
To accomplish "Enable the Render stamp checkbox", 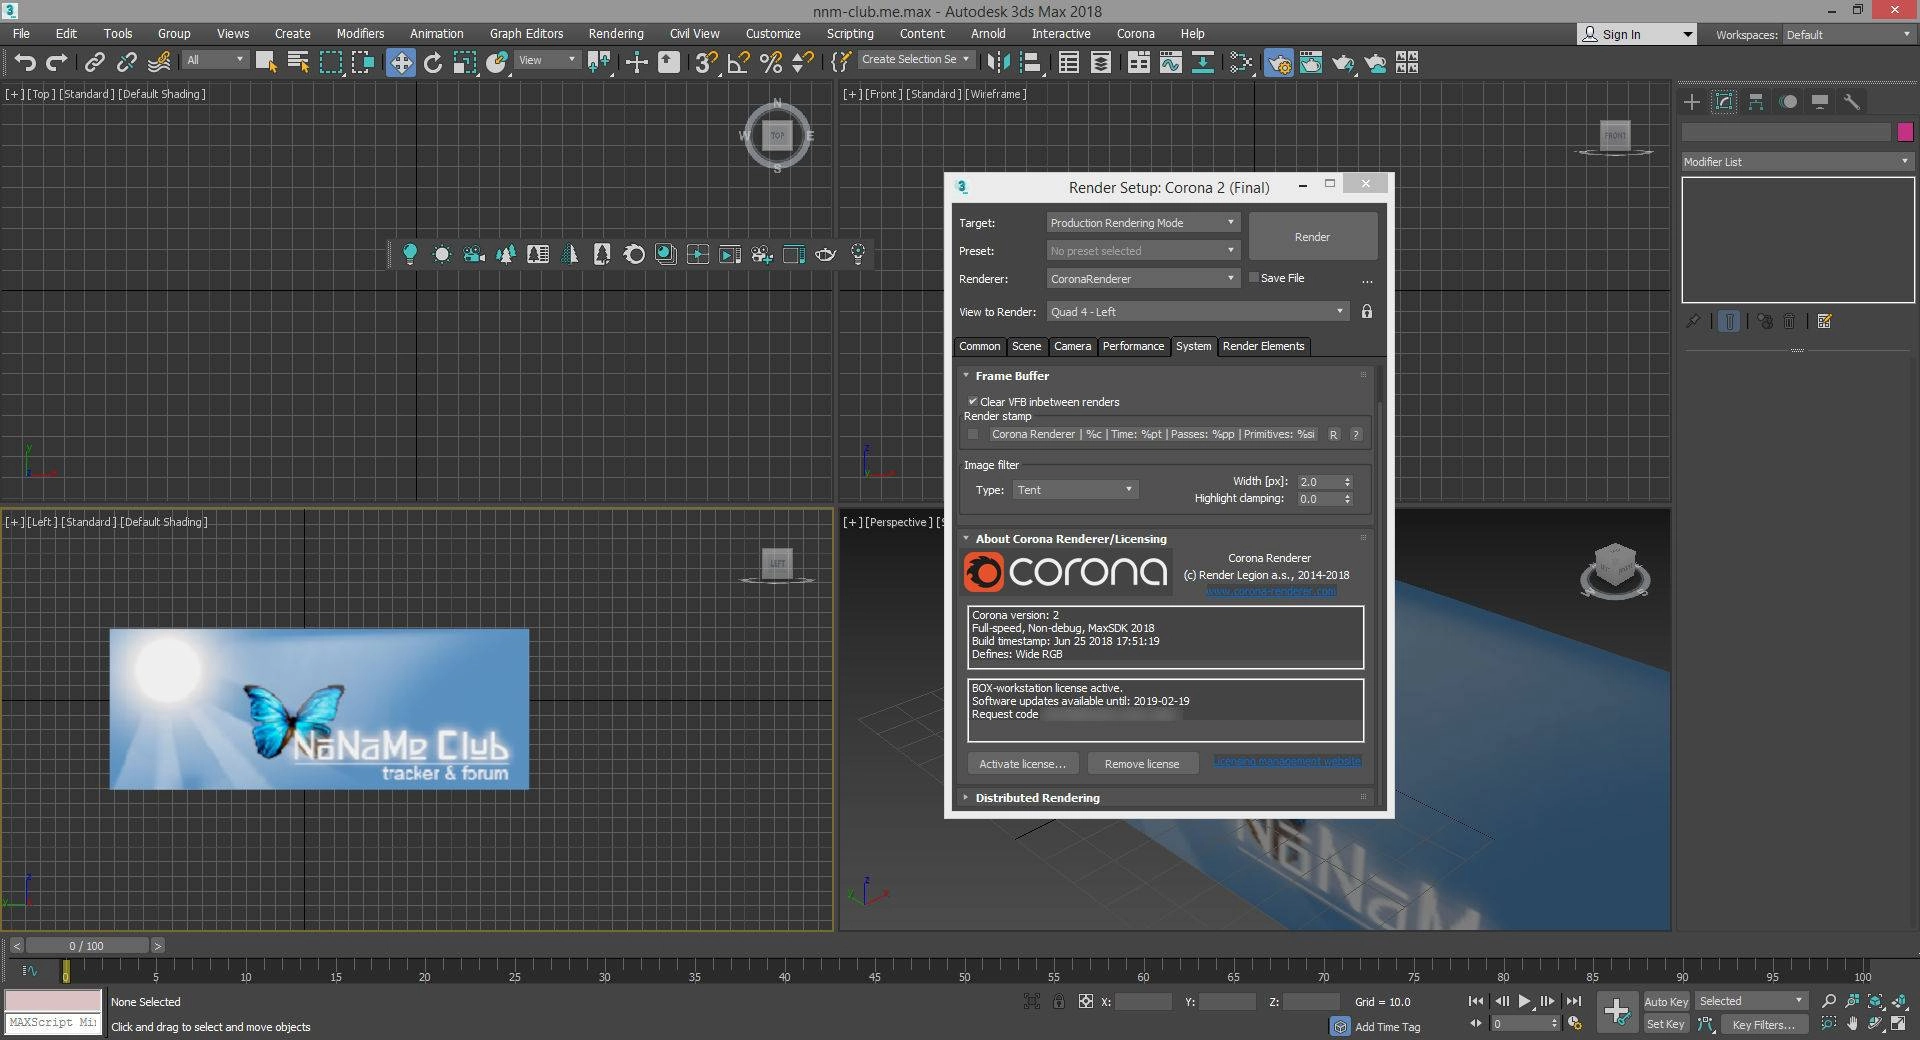I will [973, 434].
